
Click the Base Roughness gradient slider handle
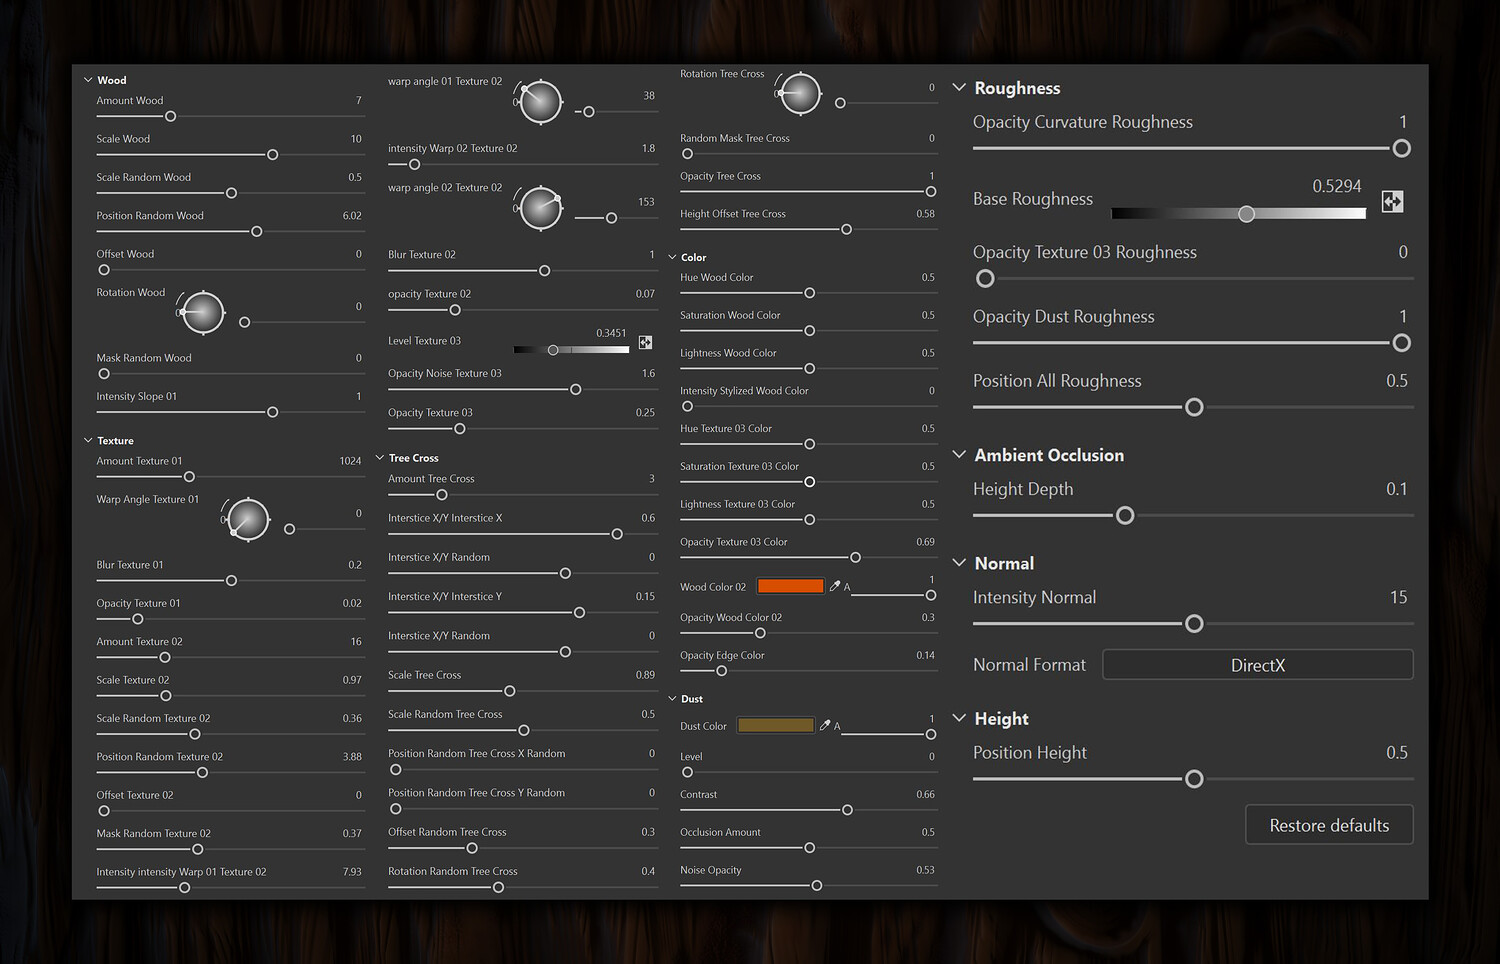[x=1246, y=214]
